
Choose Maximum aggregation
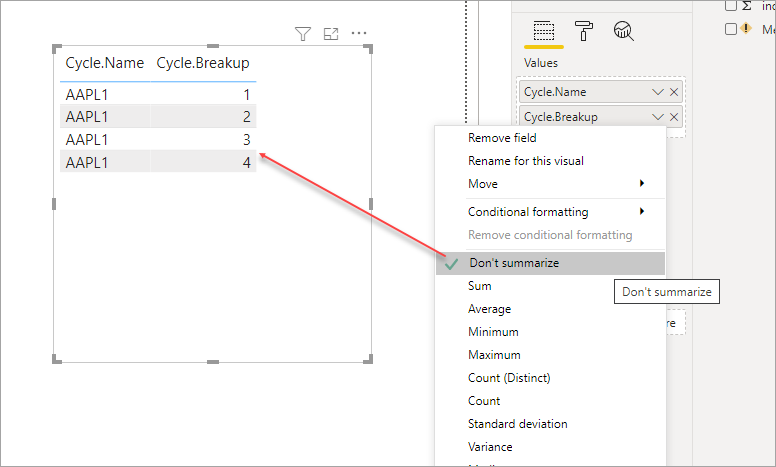coord(550,355)
